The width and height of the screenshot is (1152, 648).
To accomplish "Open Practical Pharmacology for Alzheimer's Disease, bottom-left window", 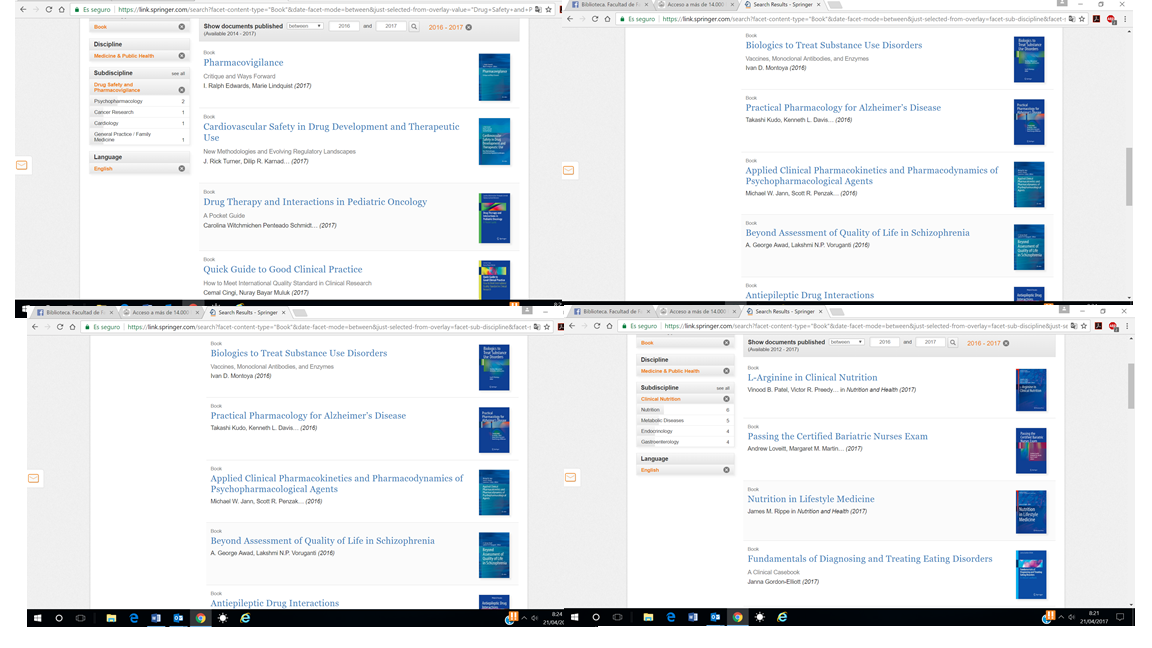I will coord(309,416).
